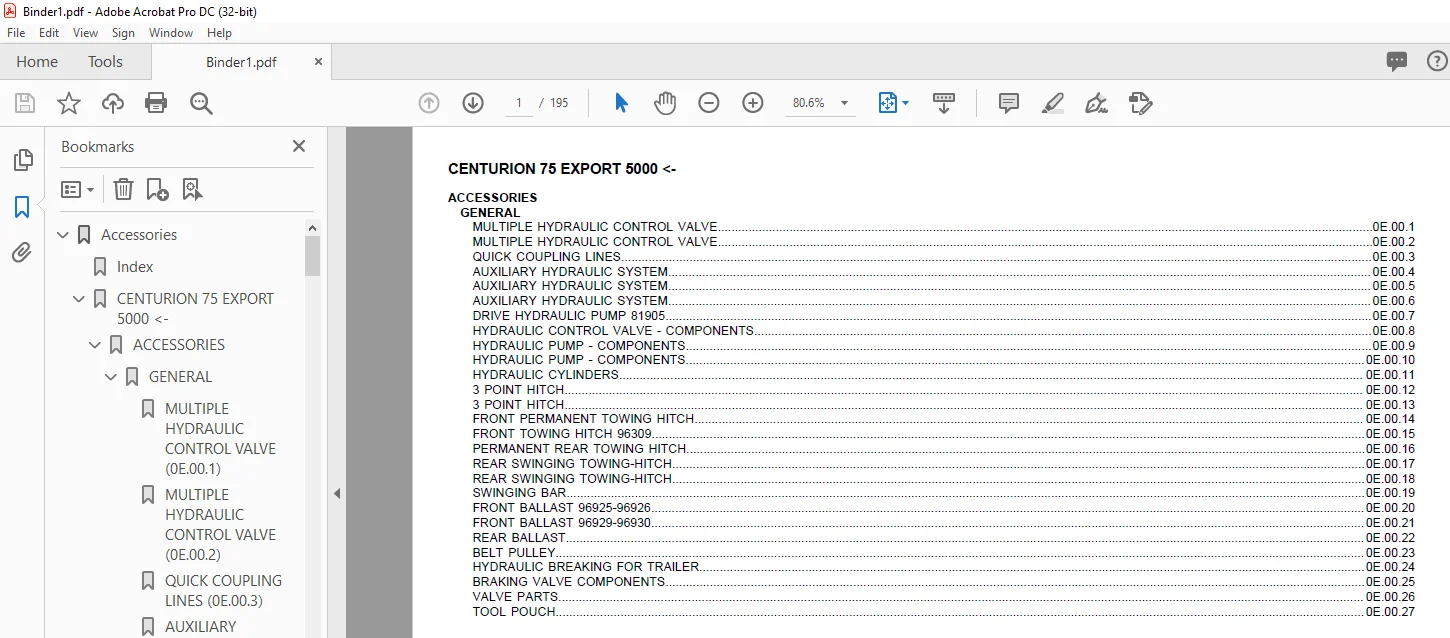Collapse the navigation pane with the arrow
The image size is (1450, 638).
(337, 493)
